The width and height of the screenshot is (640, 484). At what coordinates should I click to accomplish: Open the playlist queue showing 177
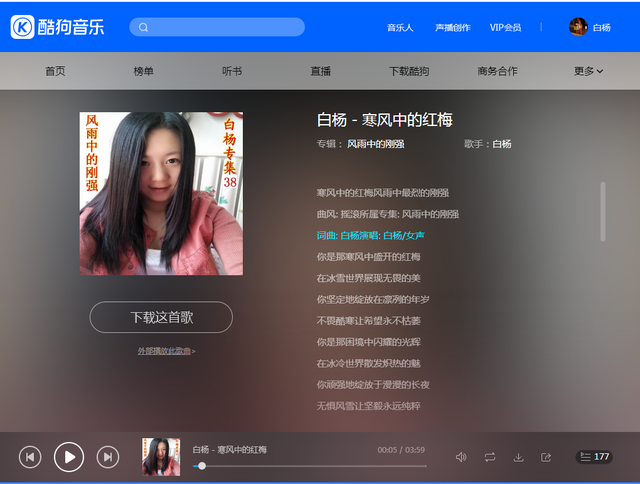[594, 457]
